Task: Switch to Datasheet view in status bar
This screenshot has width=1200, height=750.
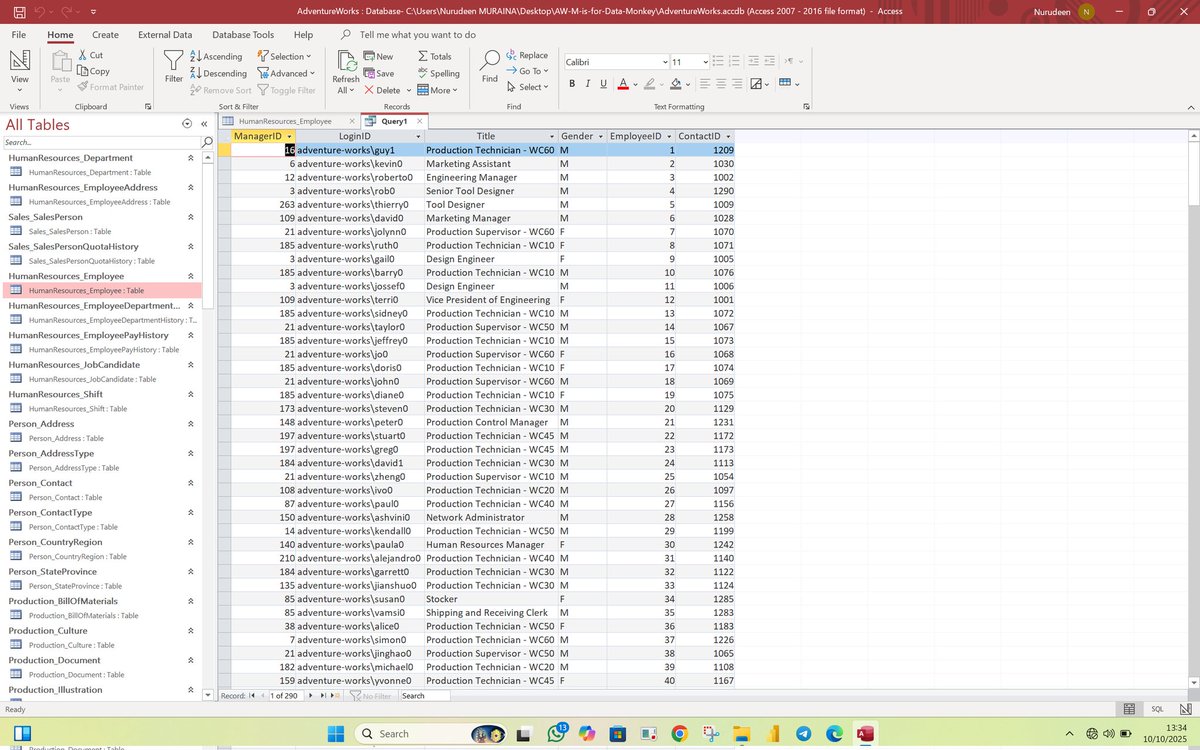Action: point(1129,709)
